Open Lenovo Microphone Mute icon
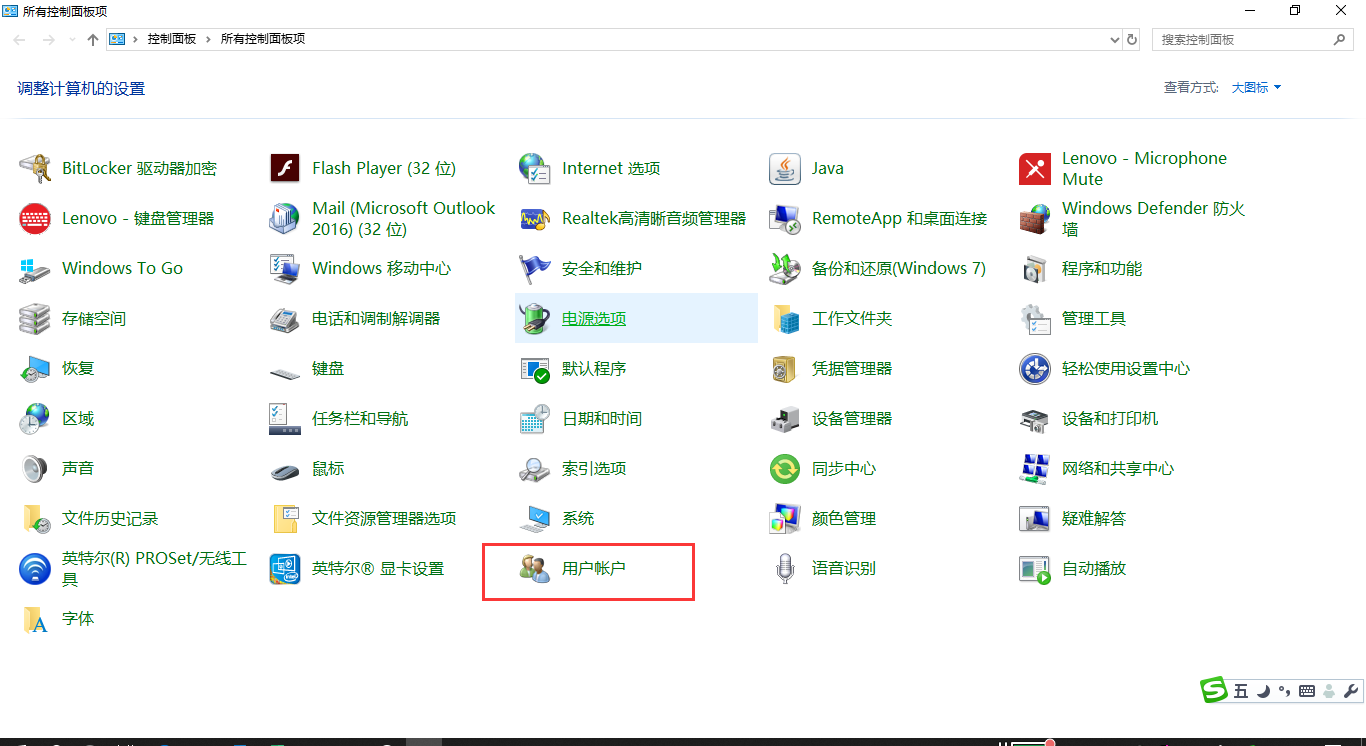This screenshot has width=1366, height=746. [1035, 169]
